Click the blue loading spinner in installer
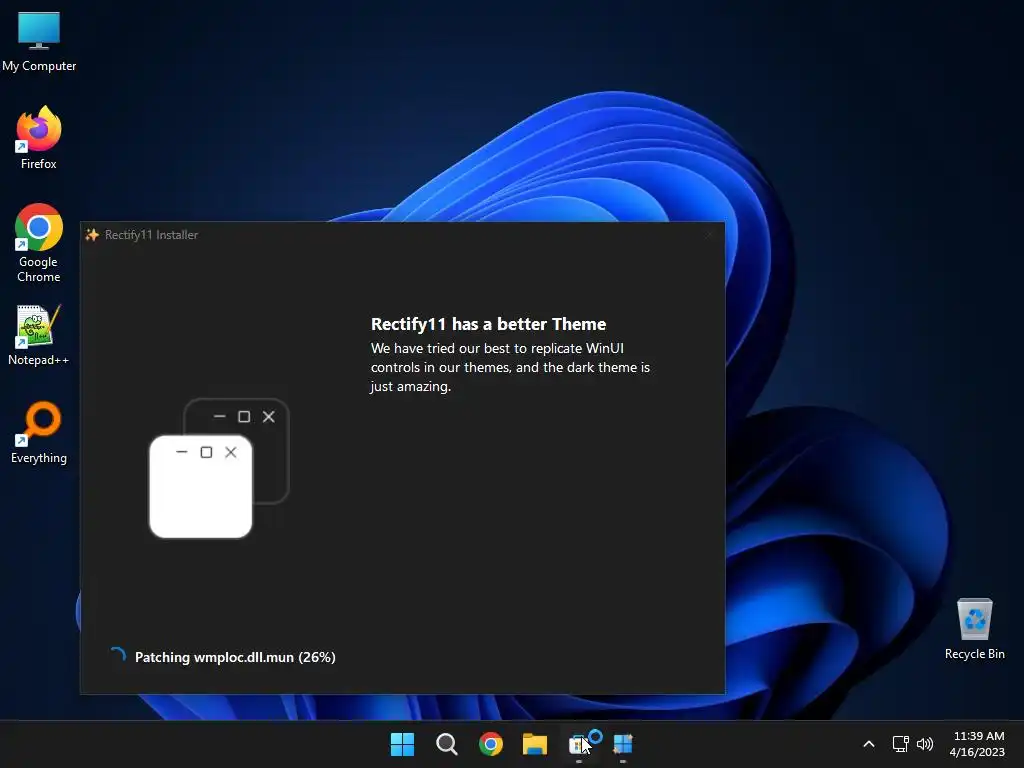This screenshot has width=1024, height=768. click(118, 656)
